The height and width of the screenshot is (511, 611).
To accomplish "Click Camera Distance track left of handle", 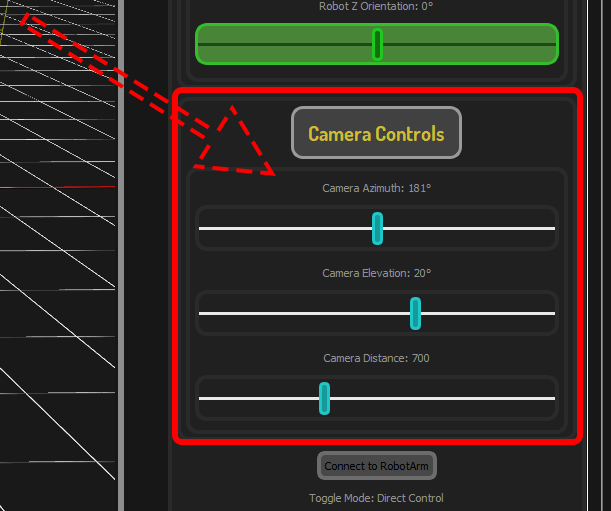I will point(258,398).
